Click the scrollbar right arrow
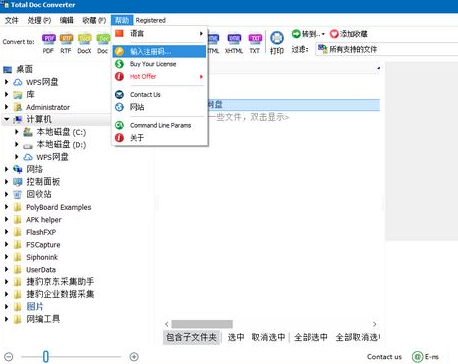The width and height of the screenshot is (458, 364). 375,324
